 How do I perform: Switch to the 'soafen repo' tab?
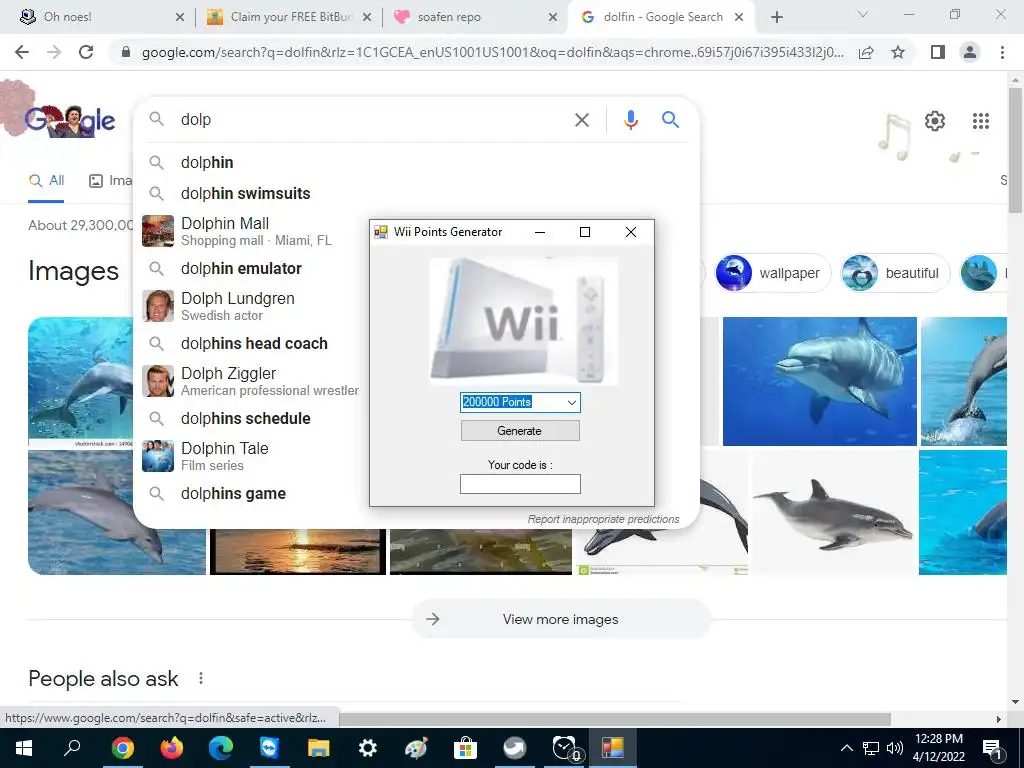(475, 17)
